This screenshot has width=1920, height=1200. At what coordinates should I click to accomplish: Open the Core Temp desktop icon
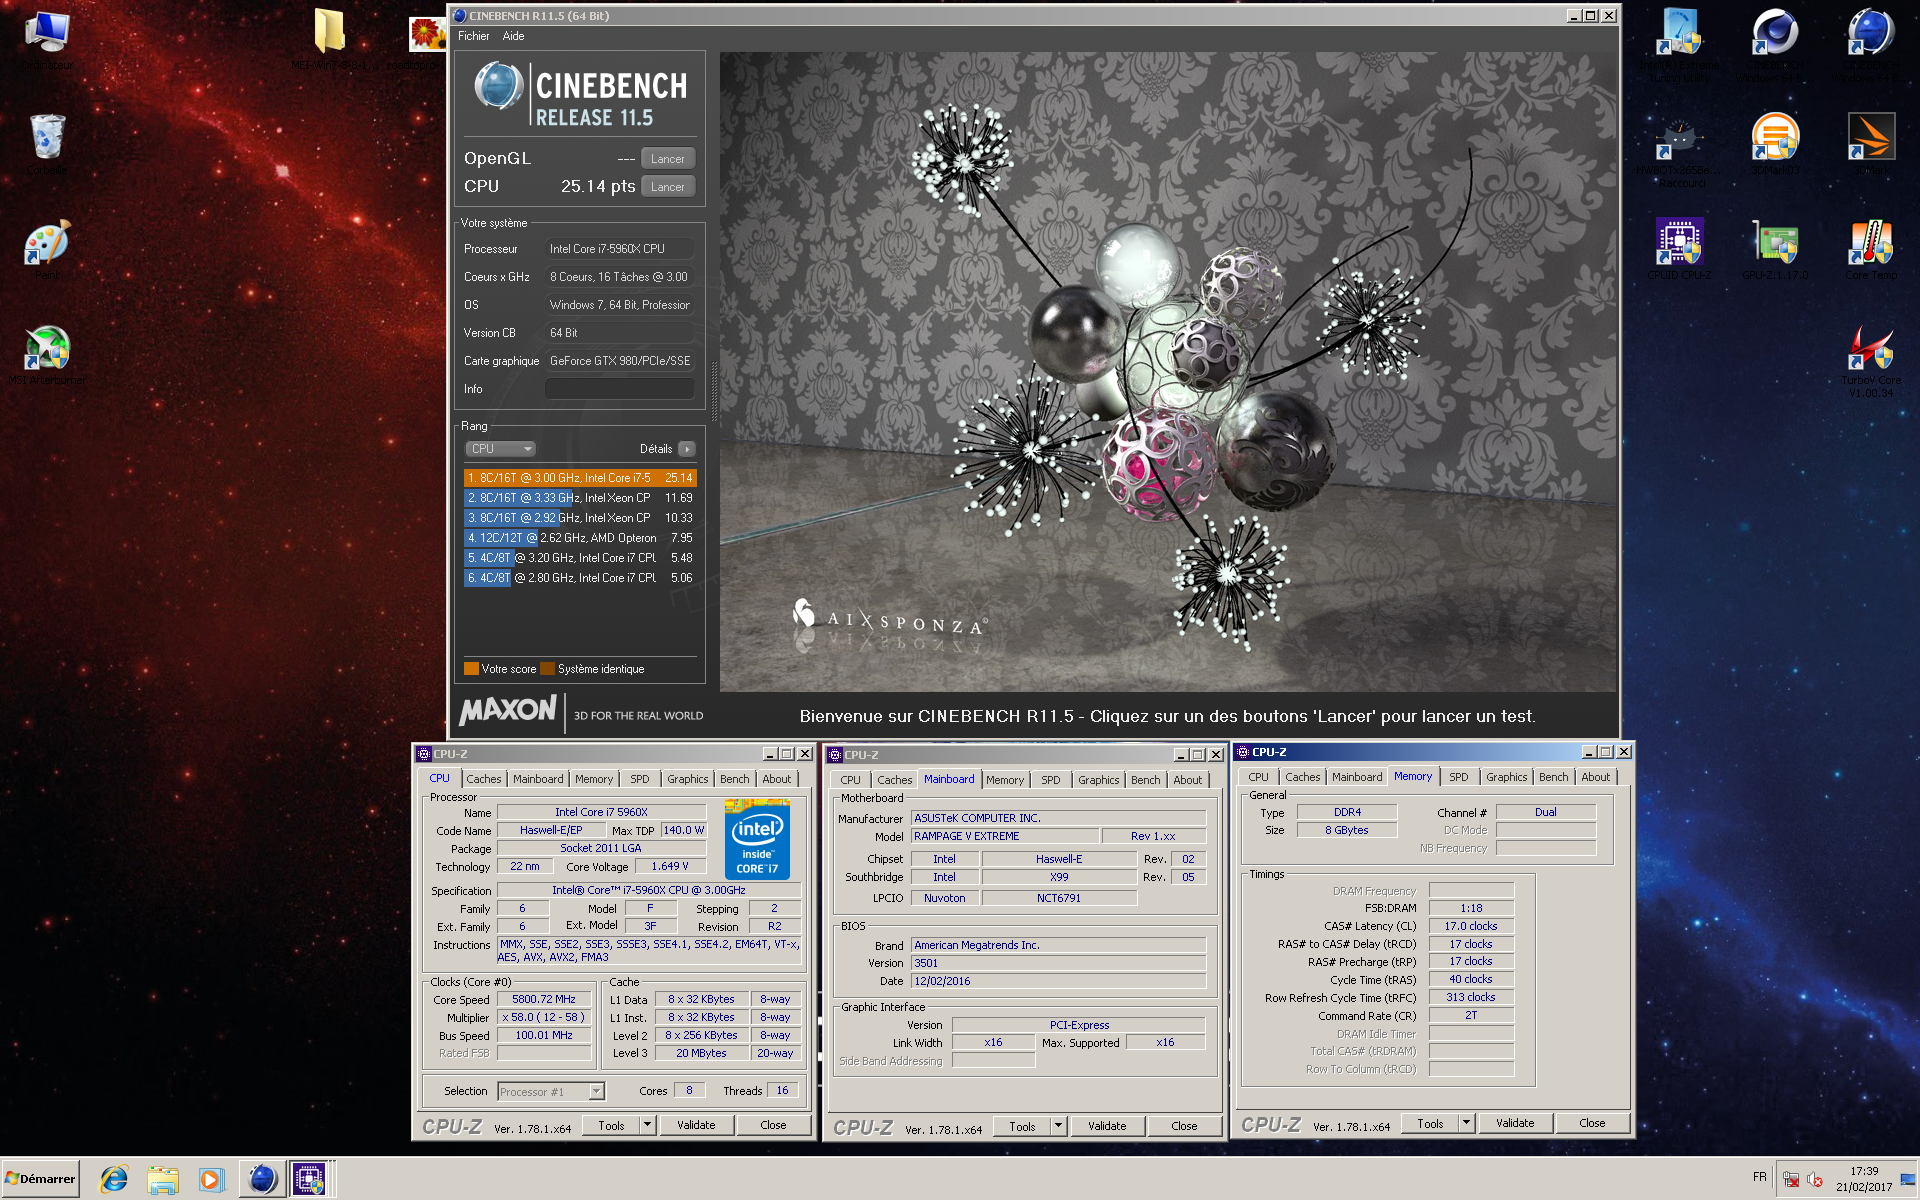click(1871, 250)
